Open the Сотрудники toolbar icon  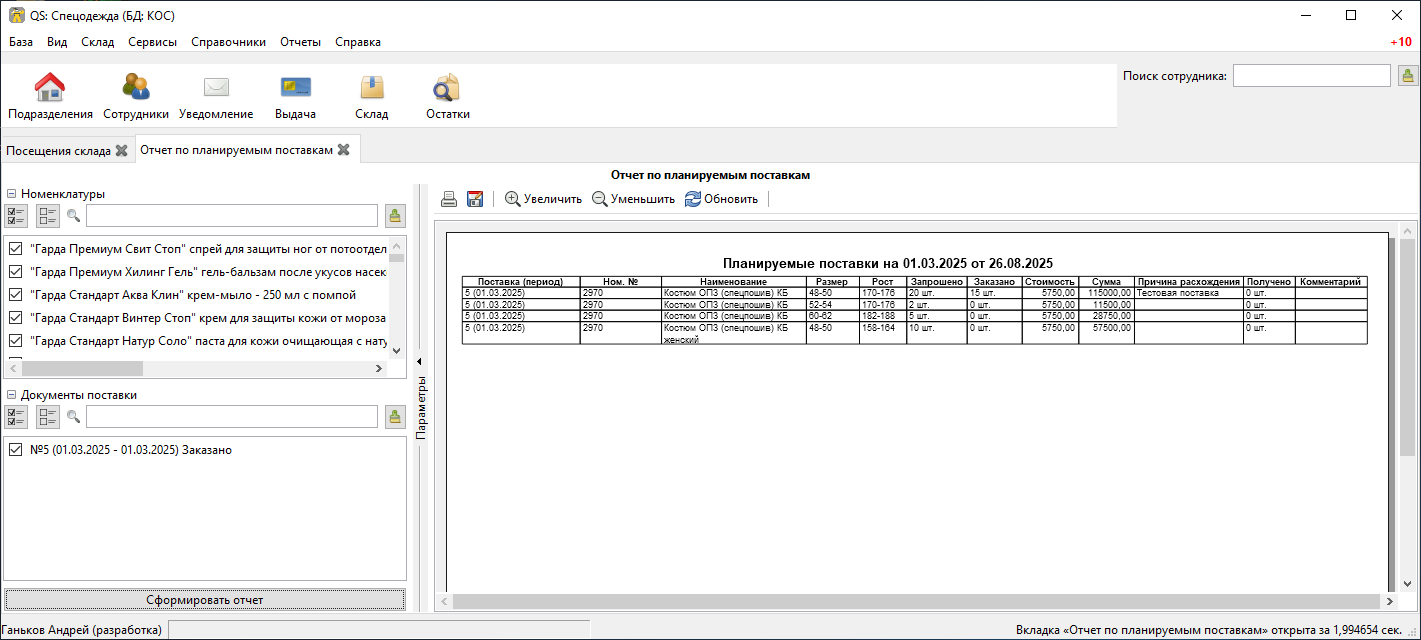point(136,89)
